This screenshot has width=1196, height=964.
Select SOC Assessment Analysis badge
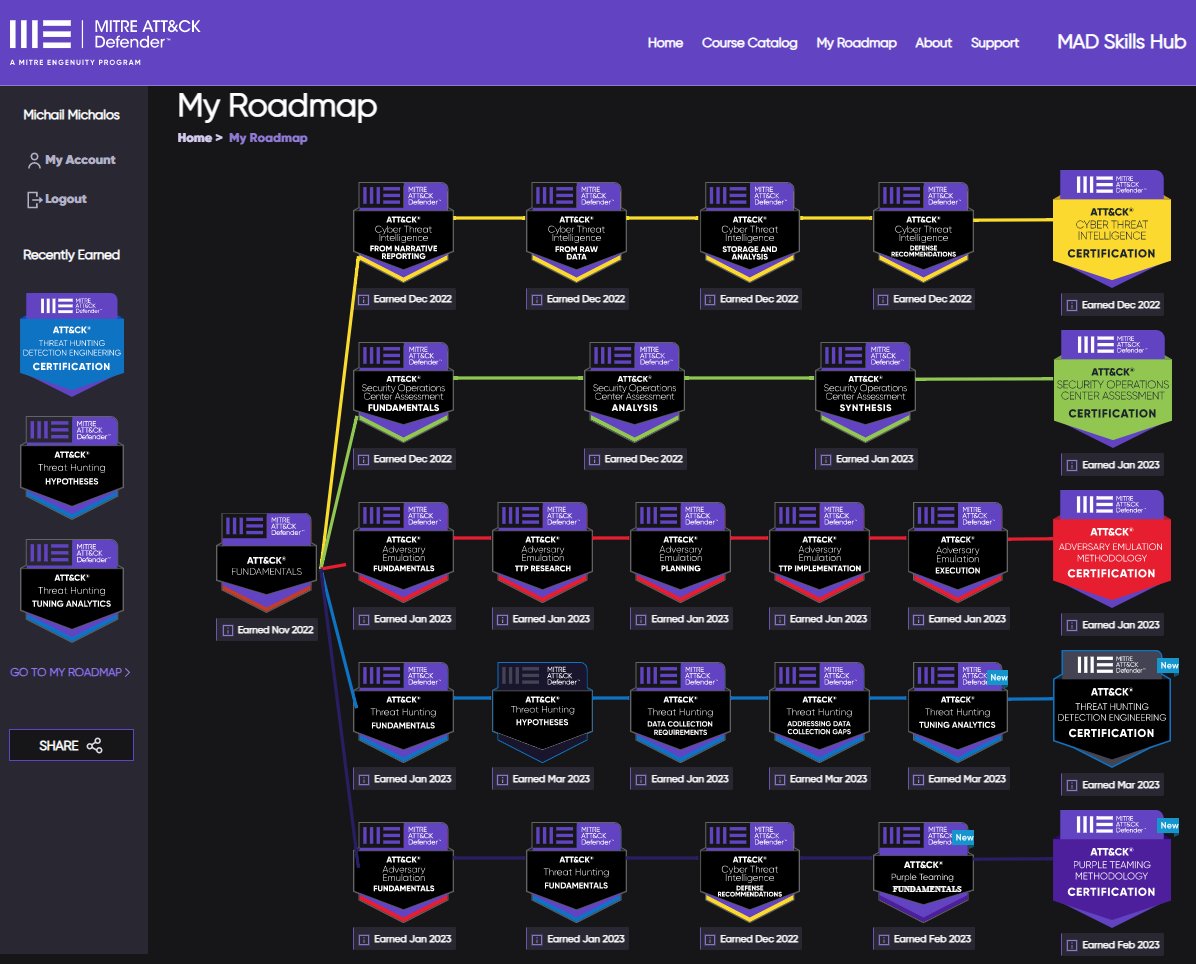pos(635,392)
